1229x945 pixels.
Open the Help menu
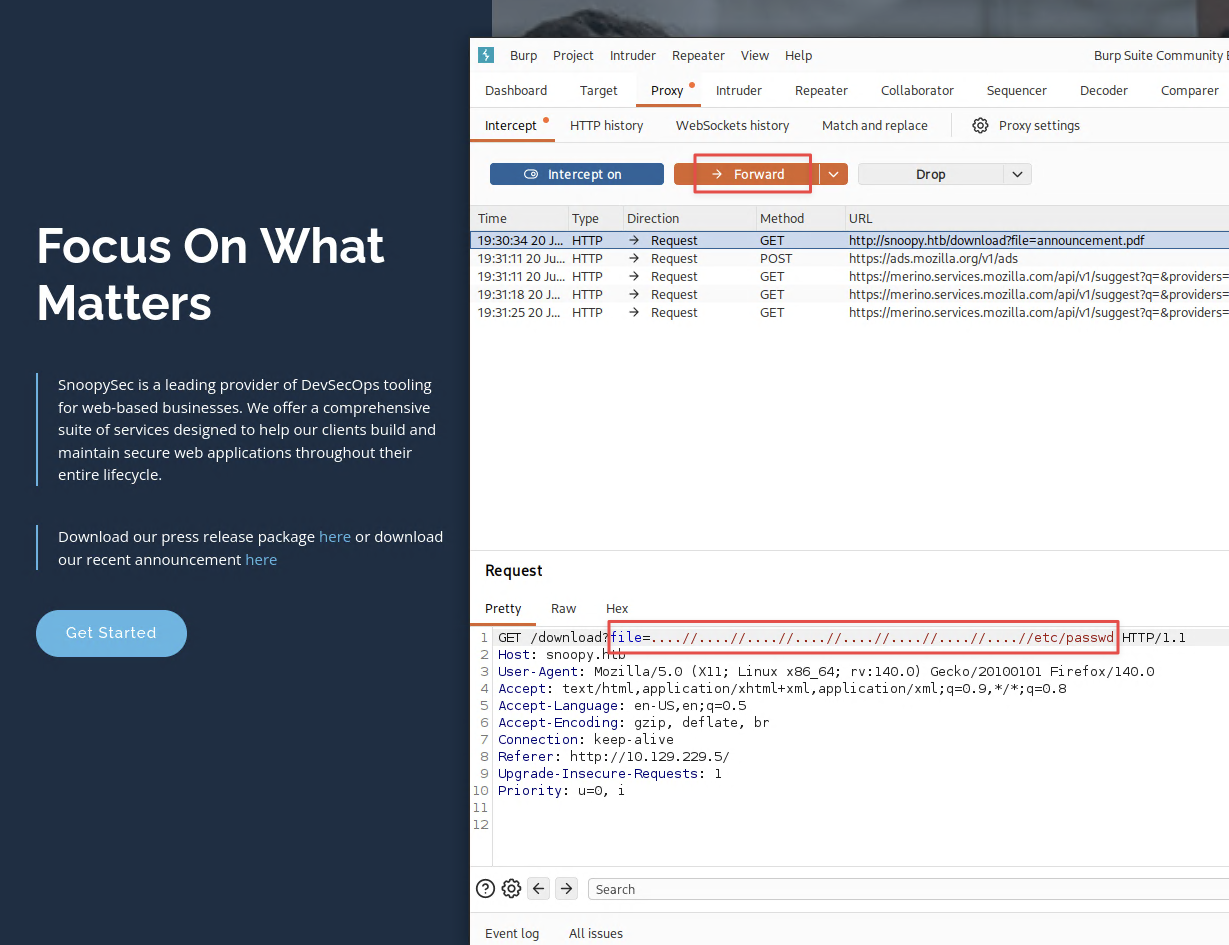click(798, 55)
